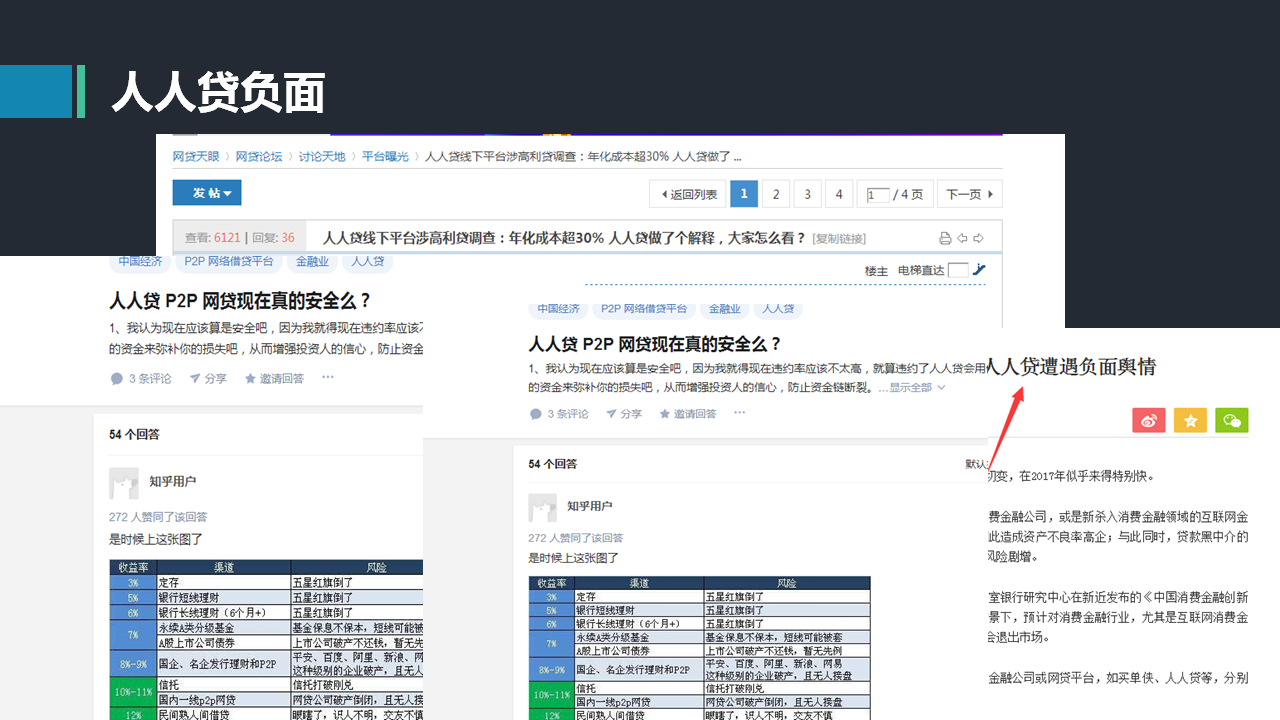
Task: Click 54 个回答 on the front Zhihu page
Action: (x=553, y=464)
